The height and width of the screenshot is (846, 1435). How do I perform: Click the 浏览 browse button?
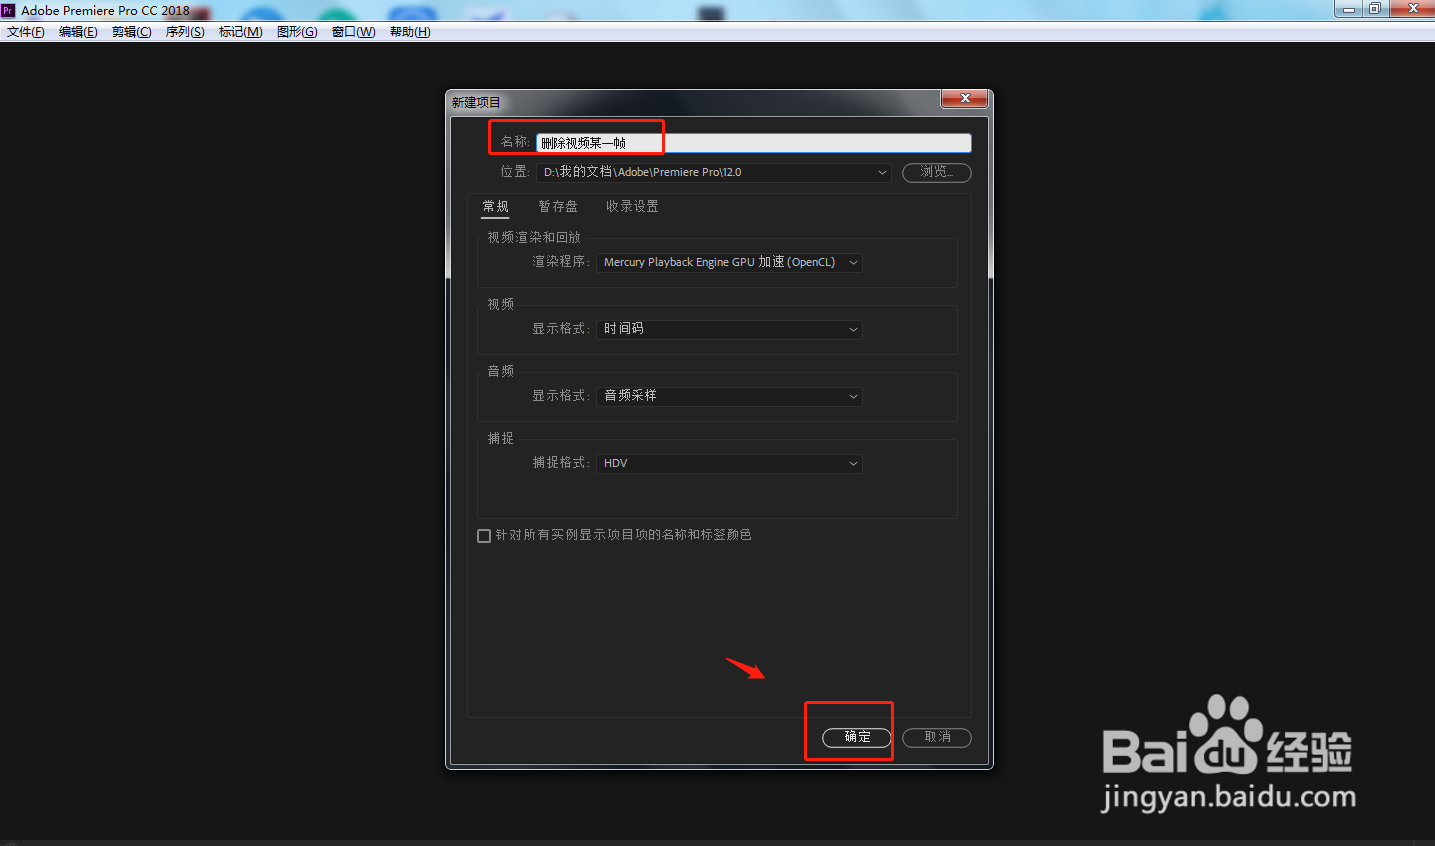937,172
